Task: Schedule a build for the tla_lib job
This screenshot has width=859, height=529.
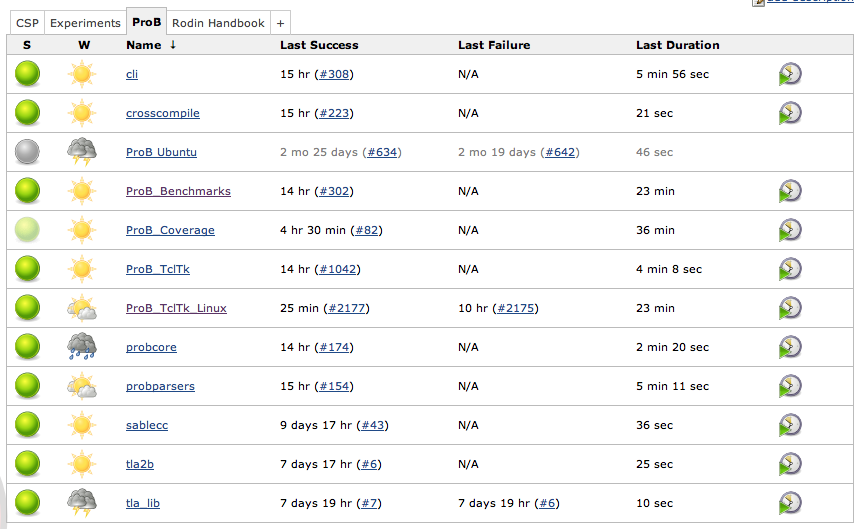Action: (x=790, y=503)
